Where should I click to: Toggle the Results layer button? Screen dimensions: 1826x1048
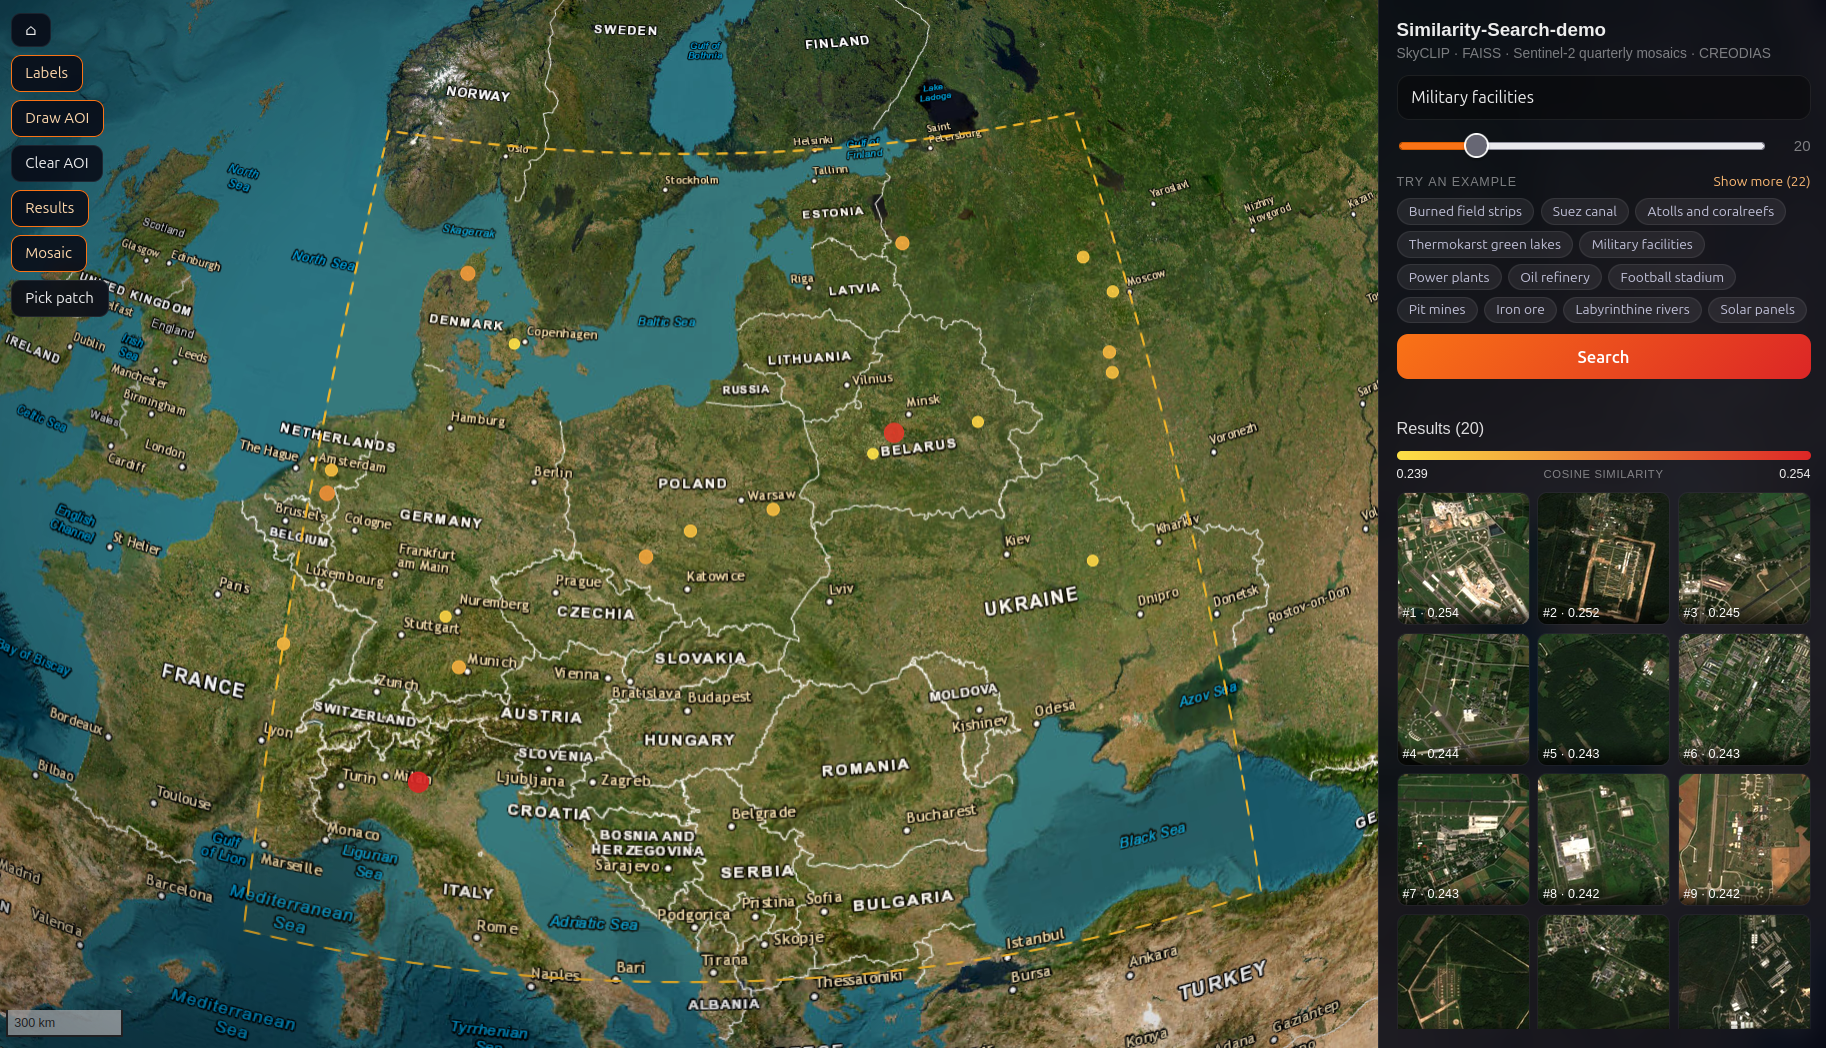(50, 208)
